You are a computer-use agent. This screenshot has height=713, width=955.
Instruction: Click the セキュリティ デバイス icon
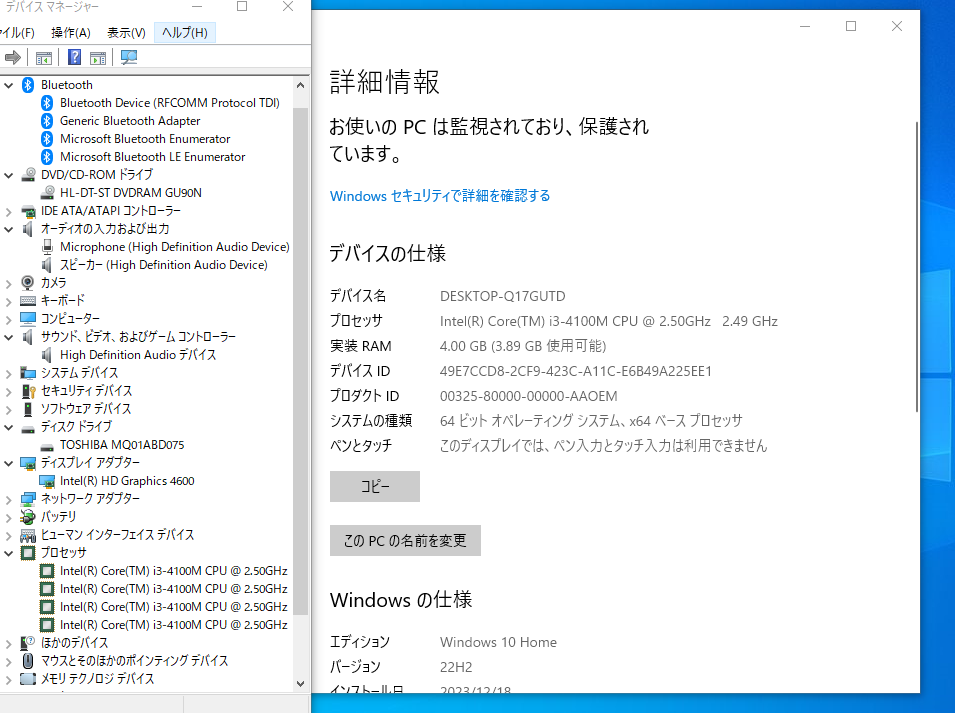coord(28,391)
